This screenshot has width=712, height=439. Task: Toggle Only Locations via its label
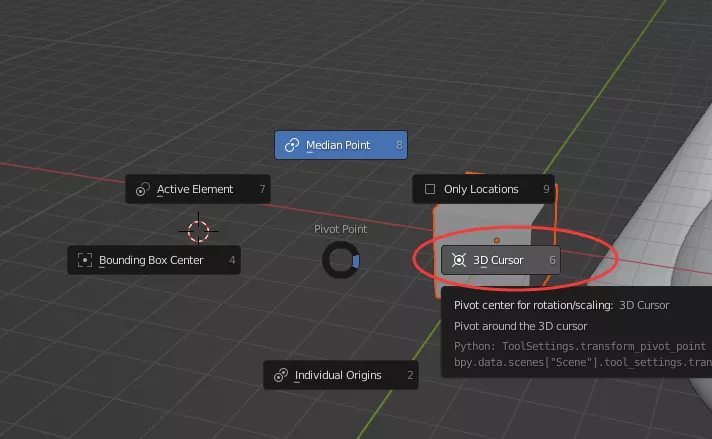coord(481,189)
